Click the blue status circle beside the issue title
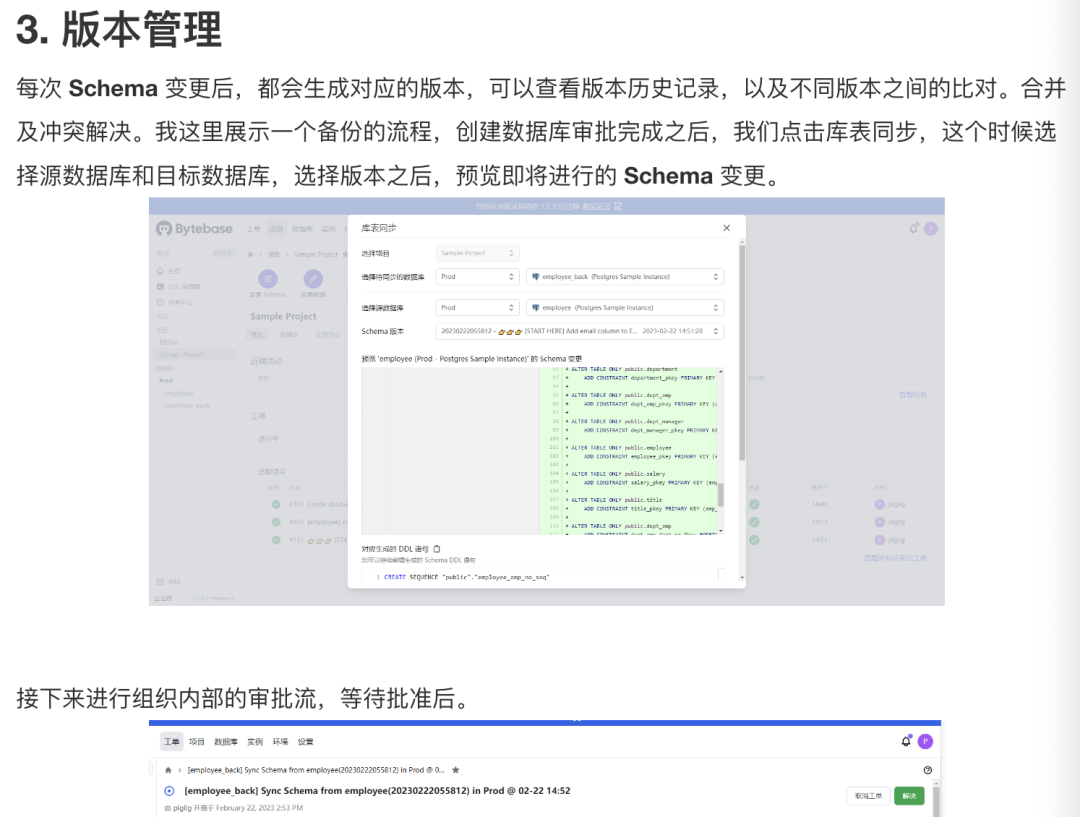 169,791
